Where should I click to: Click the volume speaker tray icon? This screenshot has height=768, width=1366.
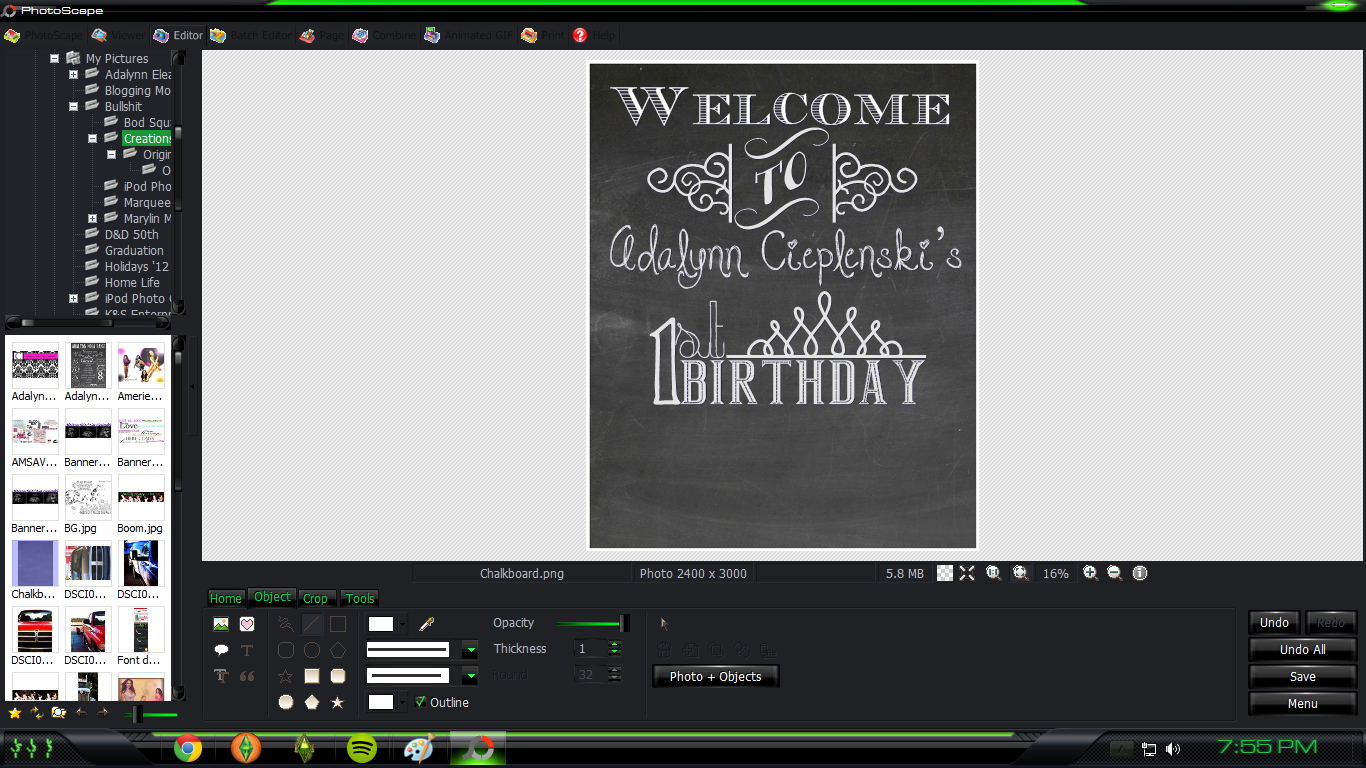(x=1172, y=748)
